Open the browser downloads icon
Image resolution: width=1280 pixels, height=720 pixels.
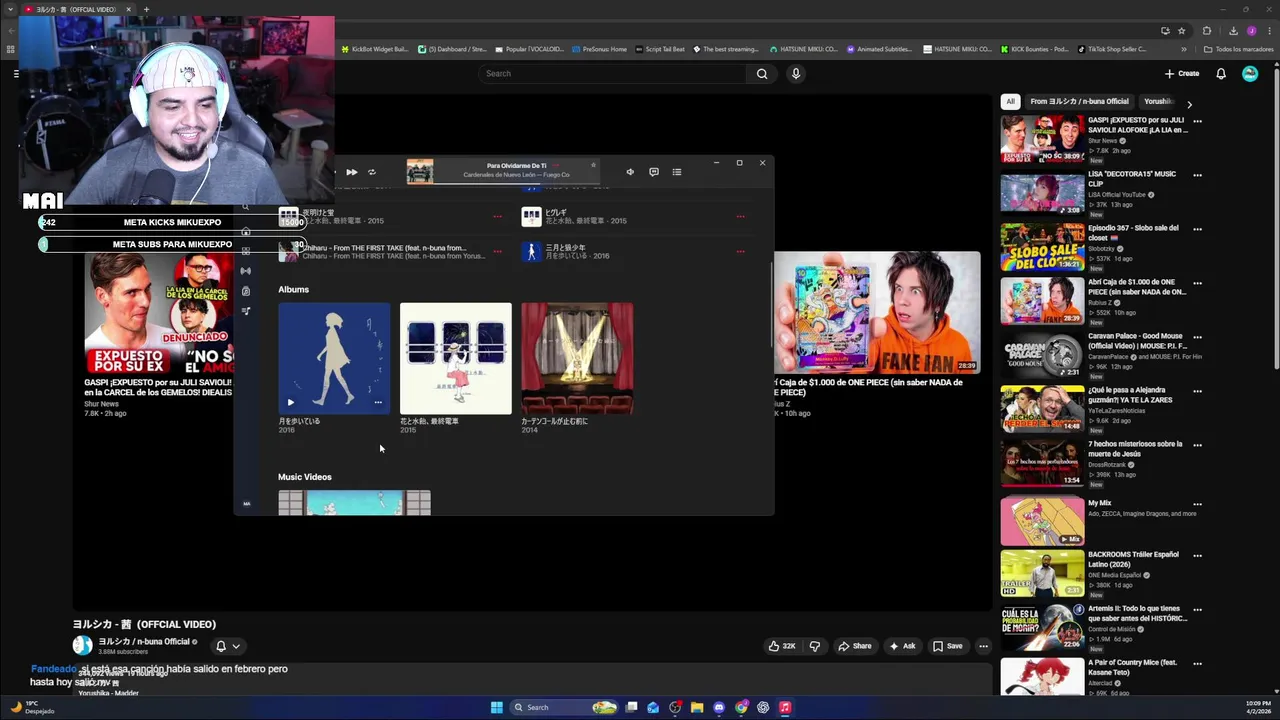[x=1232, y=30]
